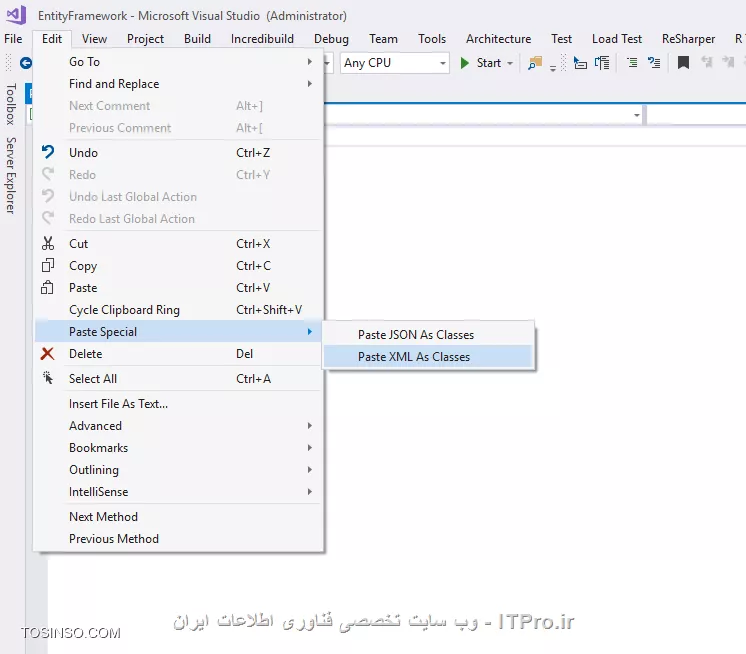Screen dimensions: 746x654
Task: Open the Load Test menu
Action: 617,39
